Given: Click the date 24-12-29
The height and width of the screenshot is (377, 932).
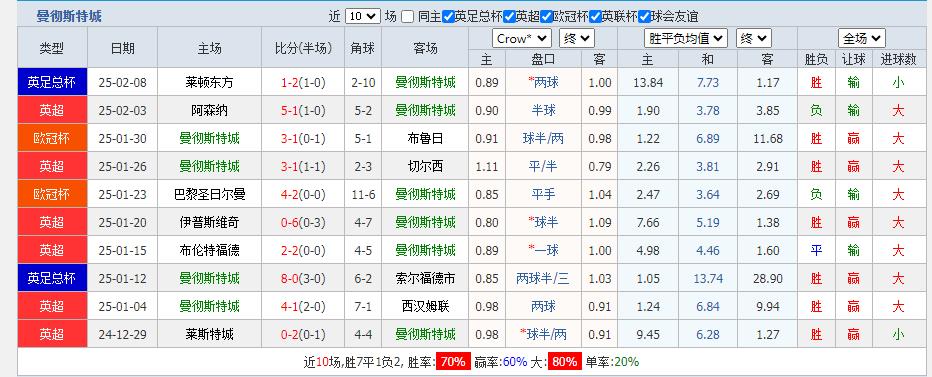Looking at the screenshot, I should pos(122,334).
